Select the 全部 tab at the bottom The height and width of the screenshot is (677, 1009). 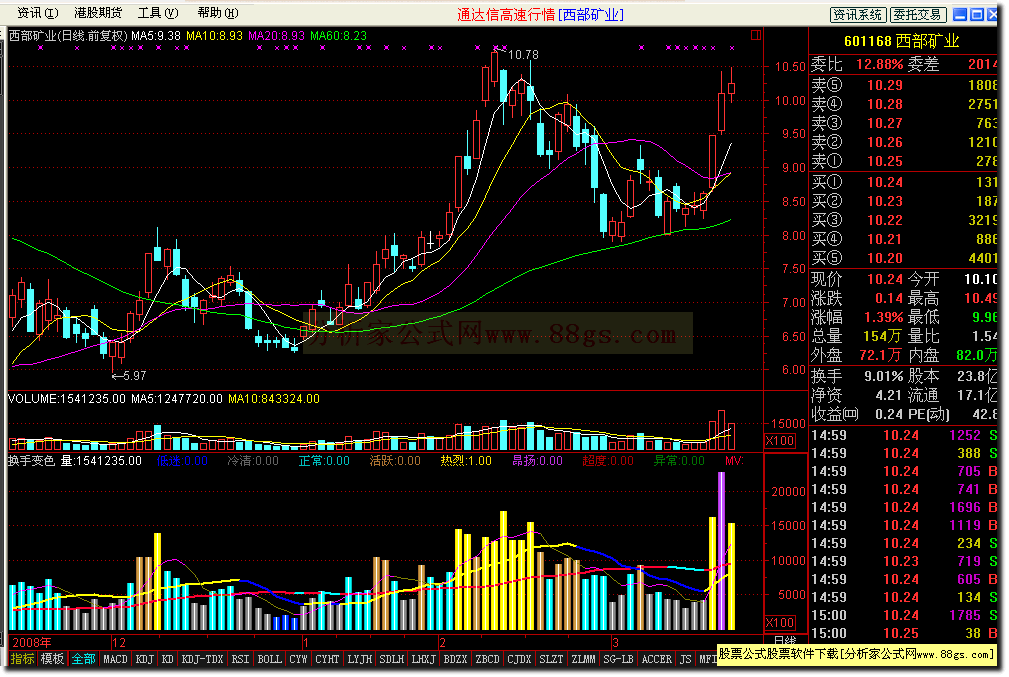pyautogui.click(x=83, y=658)
